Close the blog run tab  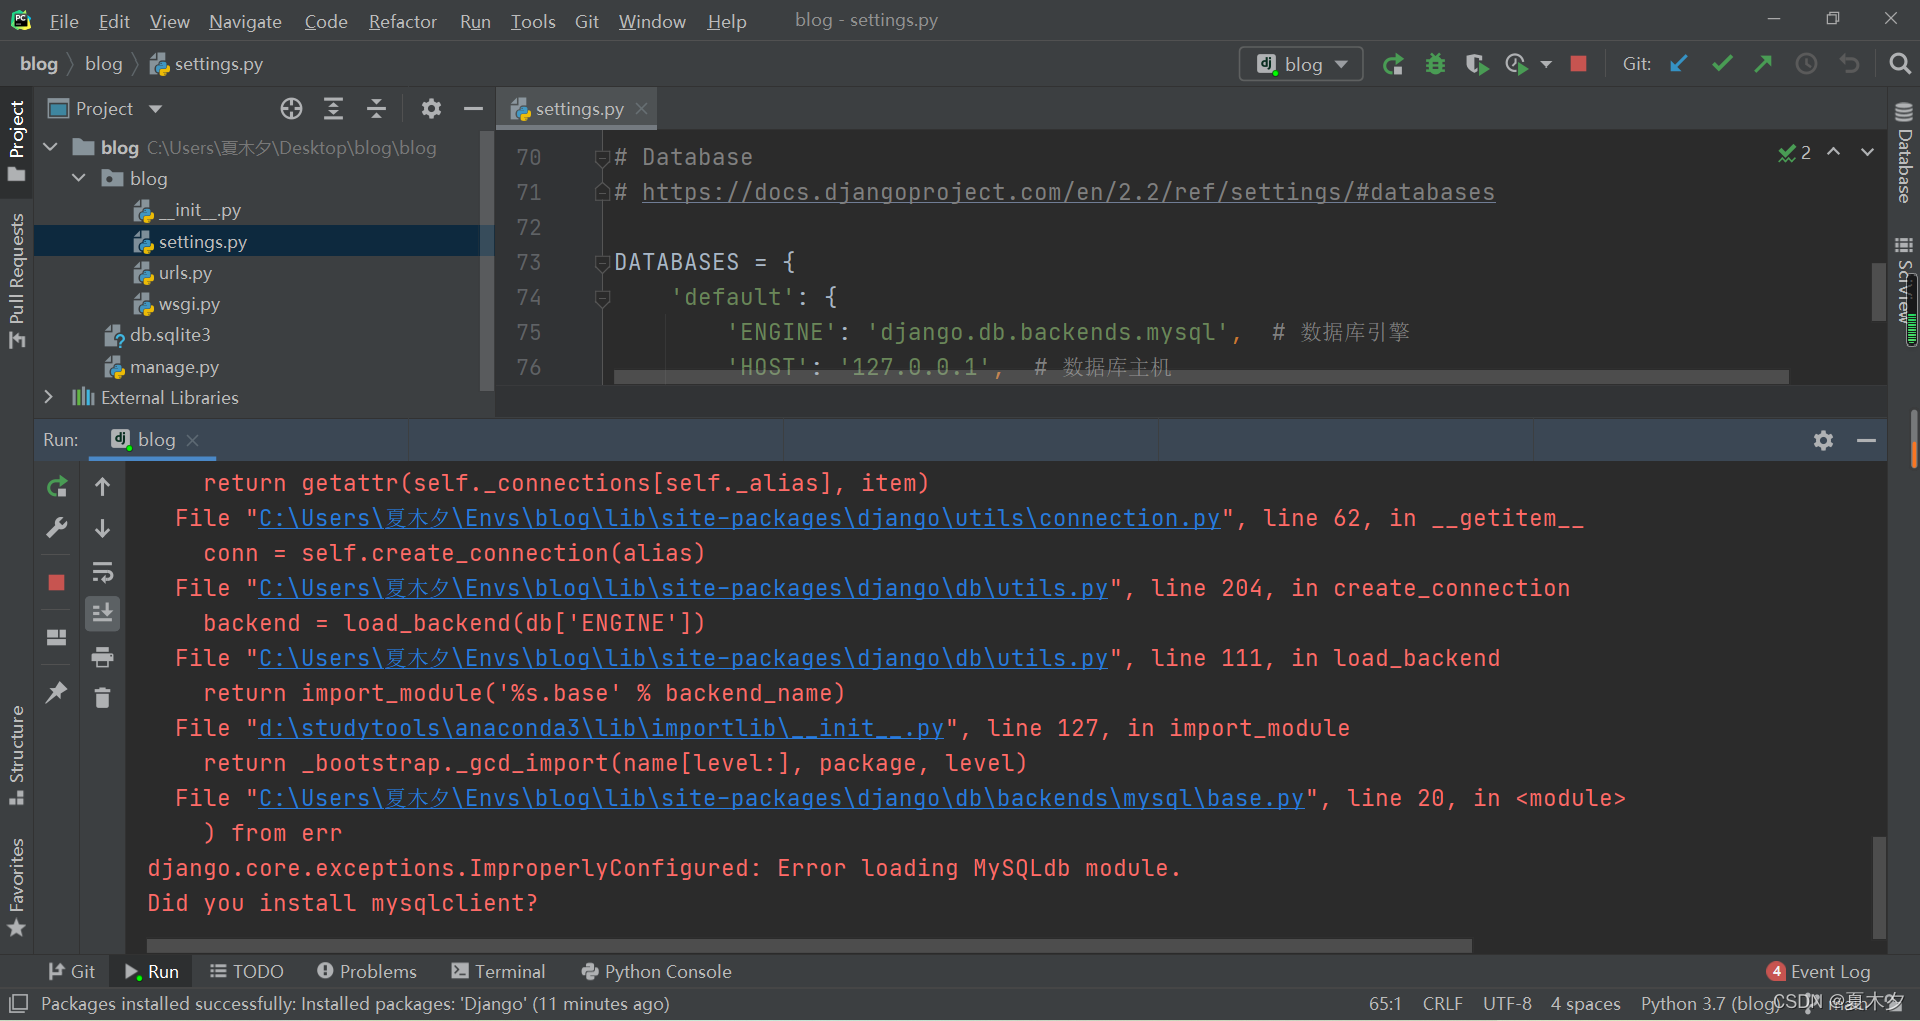193,440
